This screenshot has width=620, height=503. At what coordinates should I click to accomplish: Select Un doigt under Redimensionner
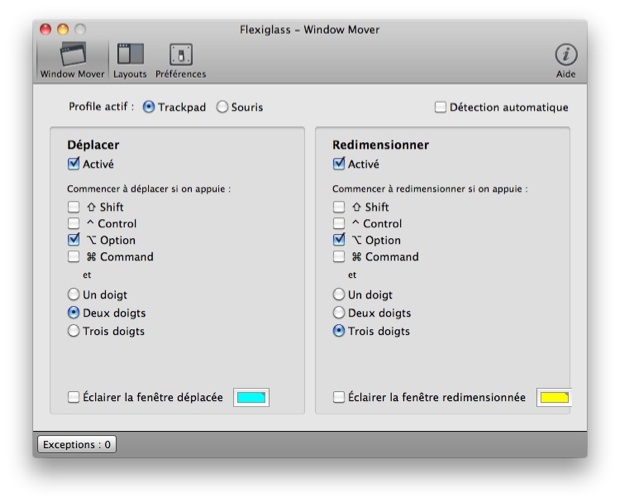tap(339, 294)
